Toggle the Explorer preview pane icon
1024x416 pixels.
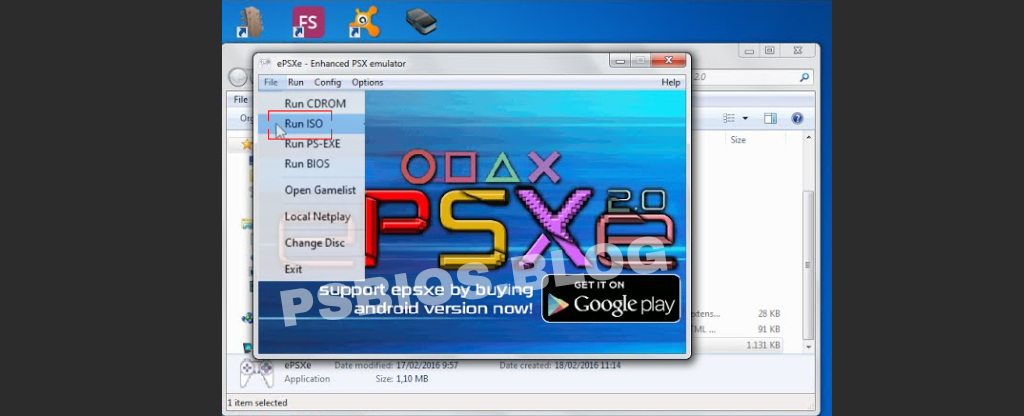(770, 118)
